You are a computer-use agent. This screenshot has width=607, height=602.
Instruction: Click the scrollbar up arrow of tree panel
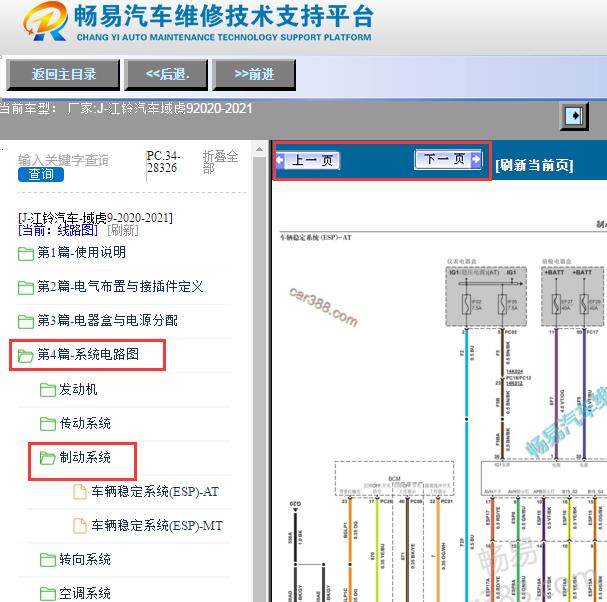point(259,149)
